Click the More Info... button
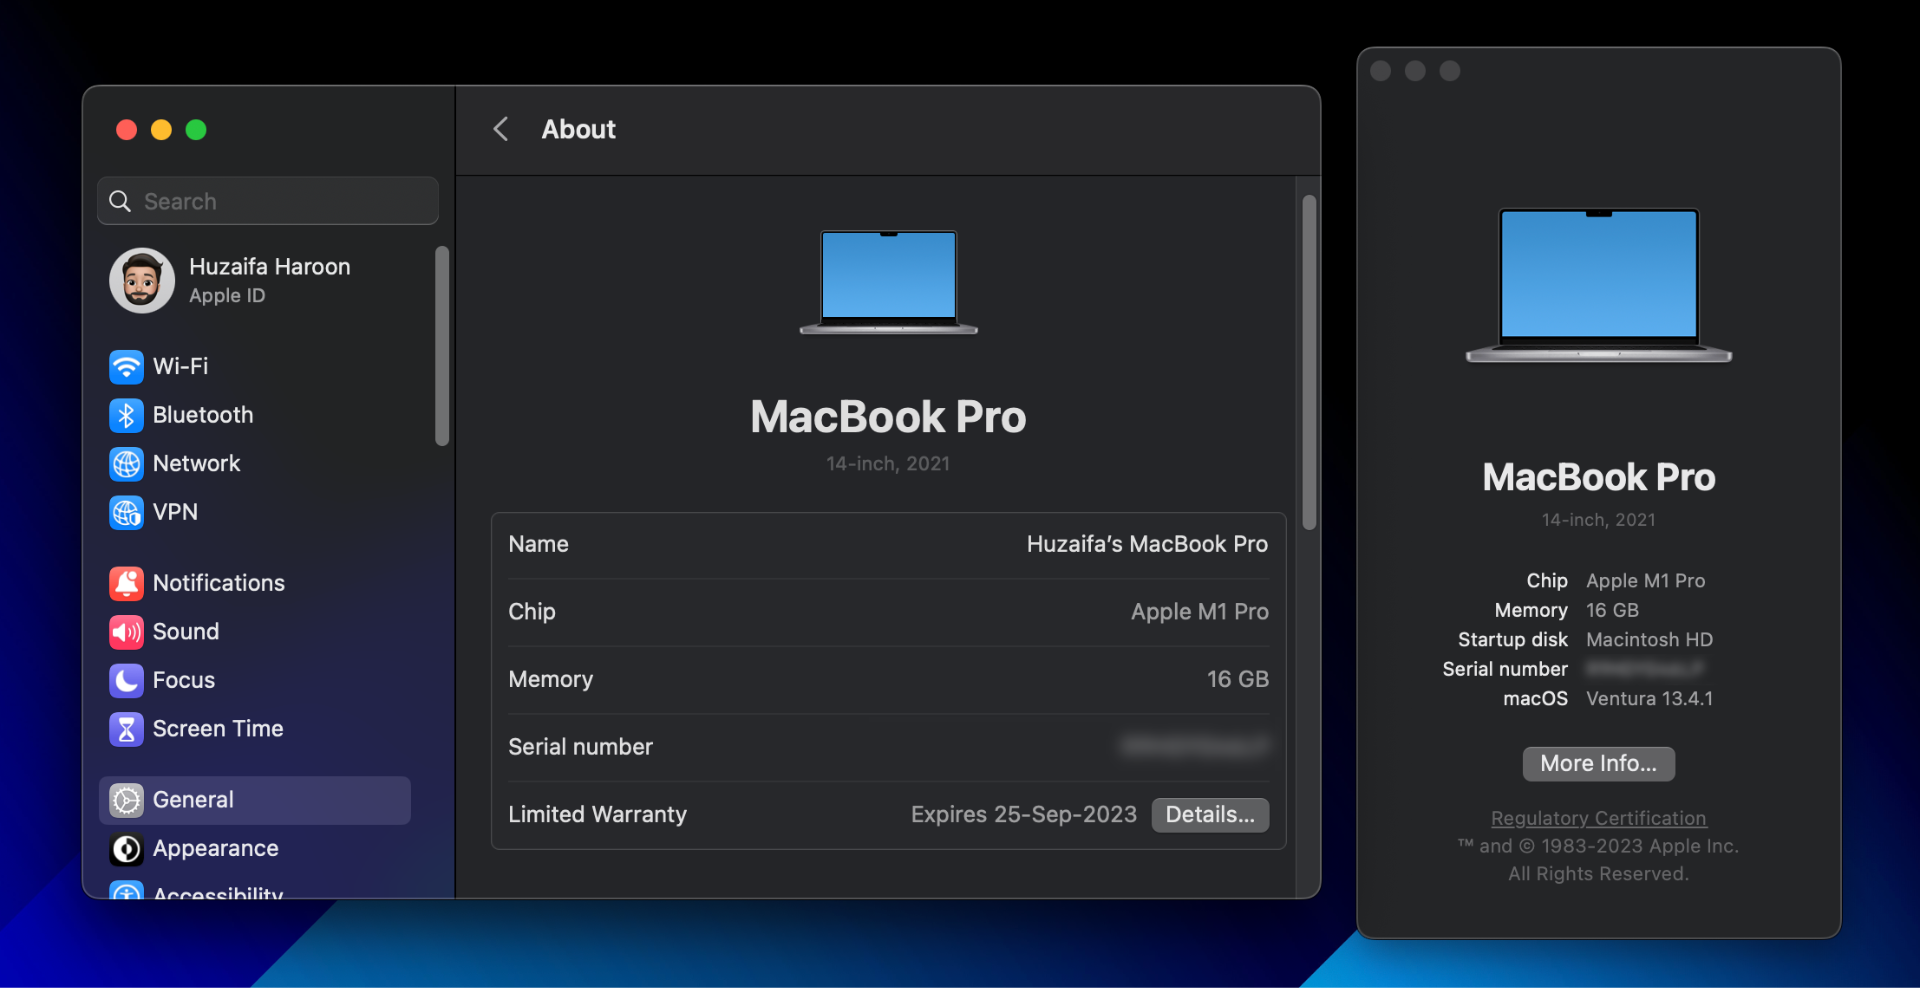Viewport: 1920px width, 988px height. [1598, 764]
